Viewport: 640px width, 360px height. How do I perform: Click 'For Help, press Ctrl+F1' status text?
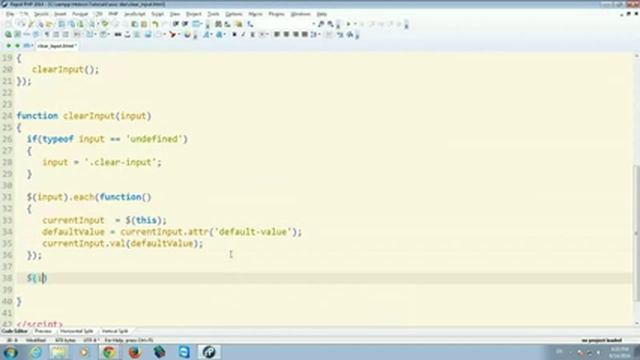129,340
